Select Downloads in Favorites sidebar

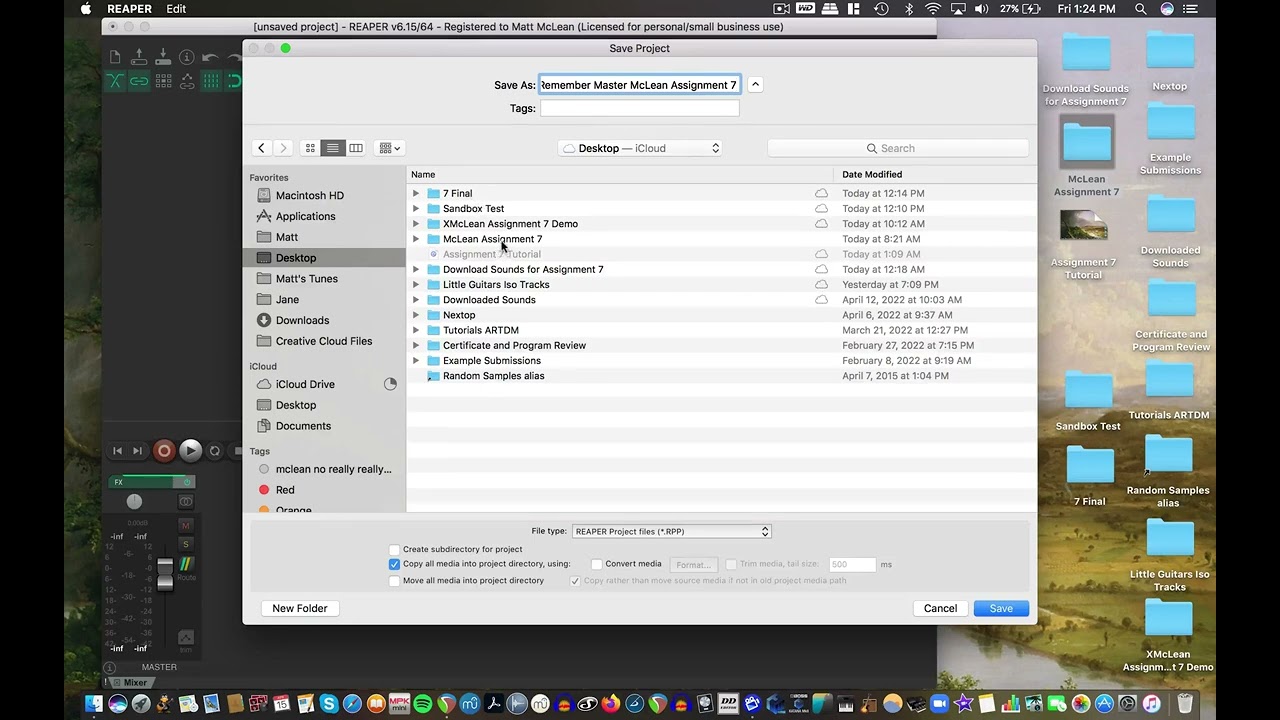pyautogui.click(x=326, y=321)
